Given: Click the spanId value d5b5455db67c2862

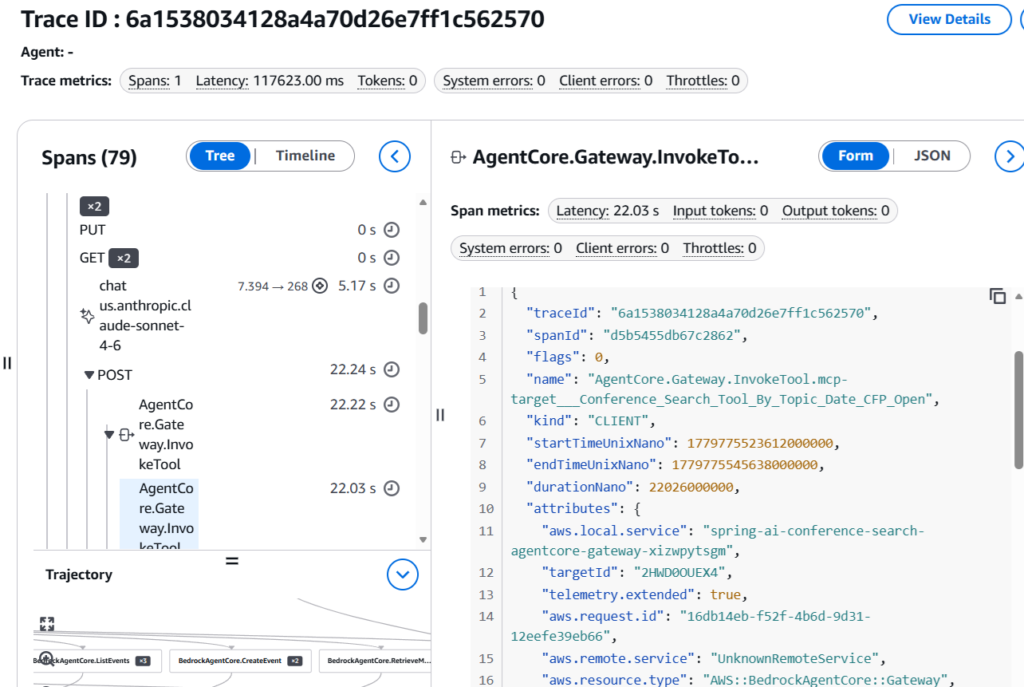Looking at the screenshot, I should point(672,336).
